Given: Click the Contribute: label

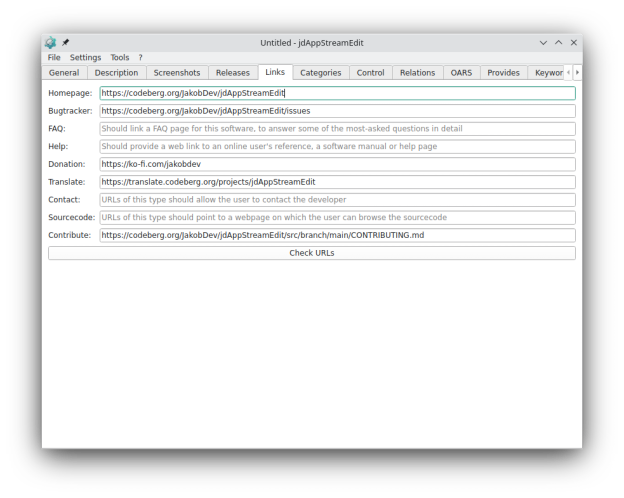Looking at the screenshot, I should (x=70, y=235).
